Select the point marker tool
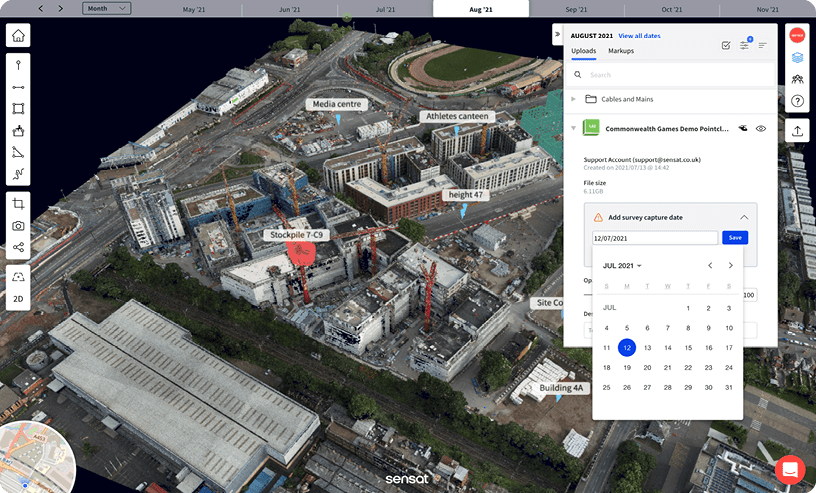 click(x=18, y=65)
